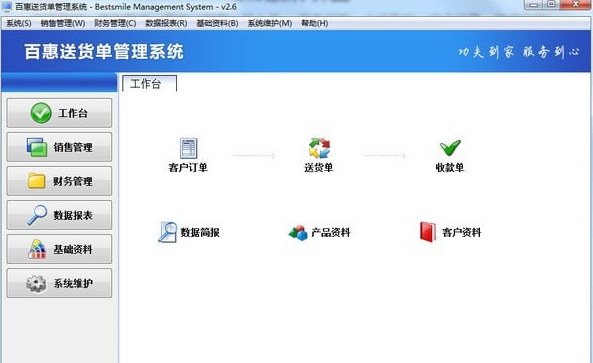Image resolution: width=593 pixels, height=363 pixels.
Task: Select the 工作台 sidebar button
Action: [x=59, y=113]
